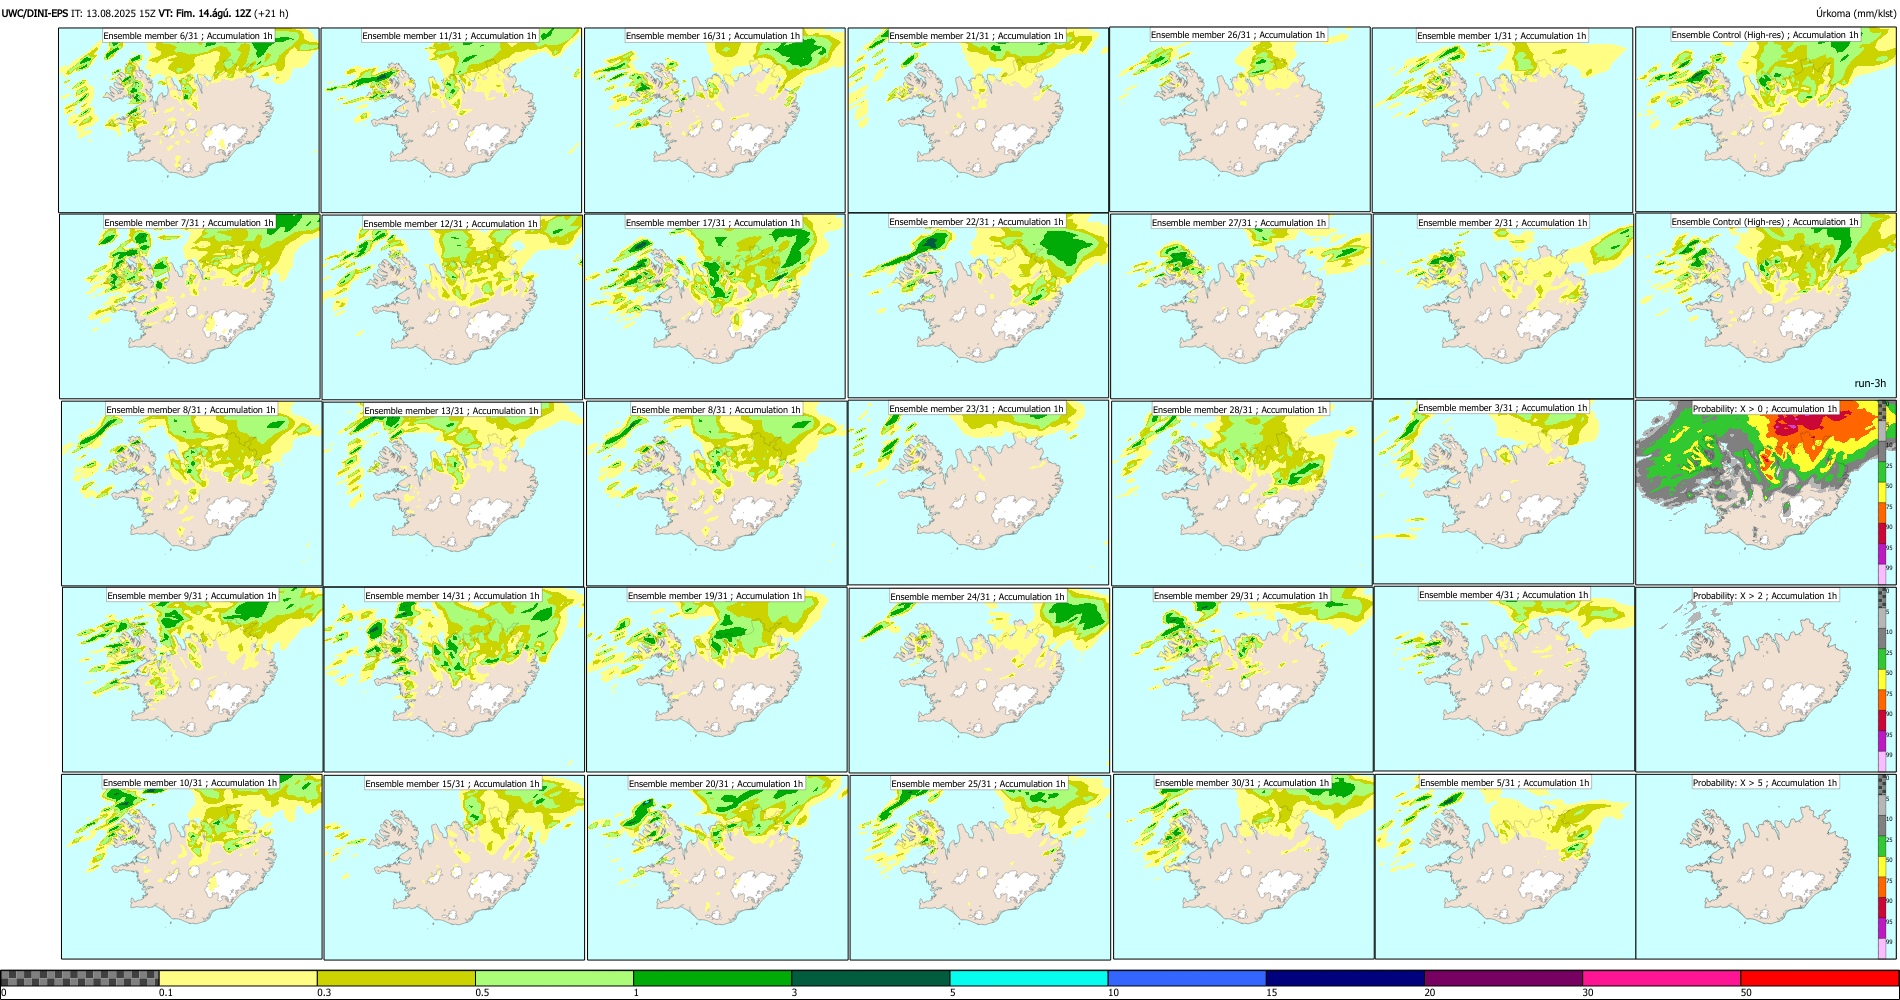Select the Ensemble member 28/31 map panel
1900x1000 pixels.
(1241, 493)
